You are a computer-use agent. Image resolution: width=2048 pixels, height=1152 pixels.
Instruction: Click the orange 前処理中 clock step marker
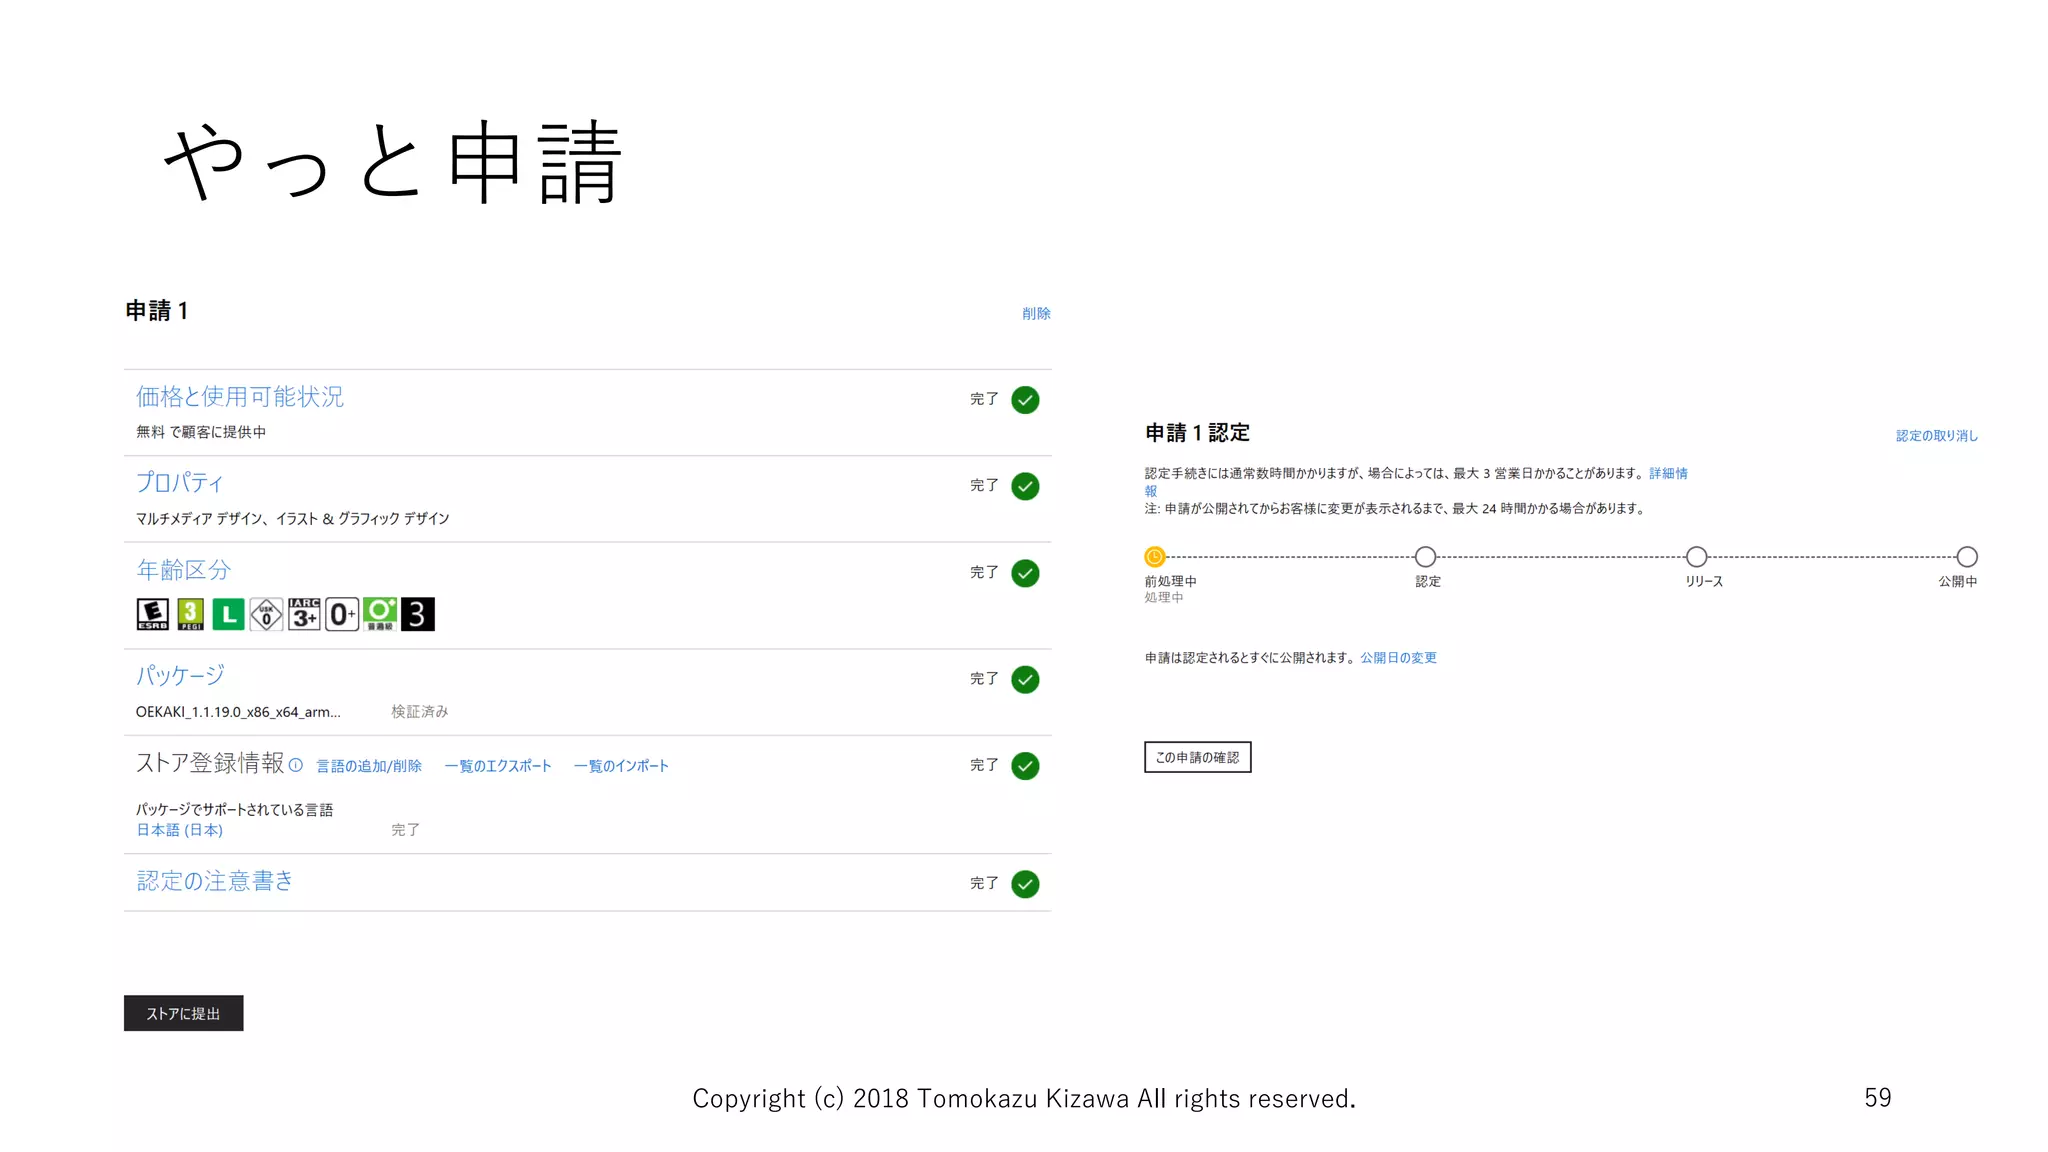tap(1155, 557)
